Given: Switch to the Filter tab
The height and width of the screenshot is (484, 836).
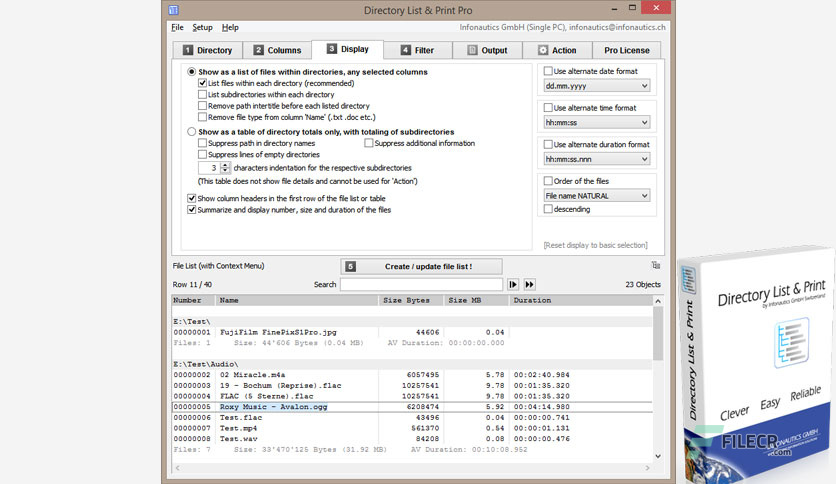Looking at the screenshot, I should [417, 50].
